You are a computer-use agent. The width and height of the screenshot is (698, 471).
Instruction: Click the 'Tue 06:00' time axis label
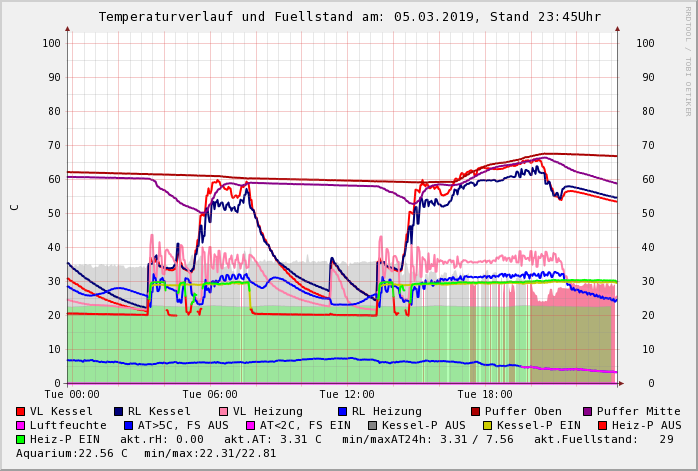coord(210,395)
